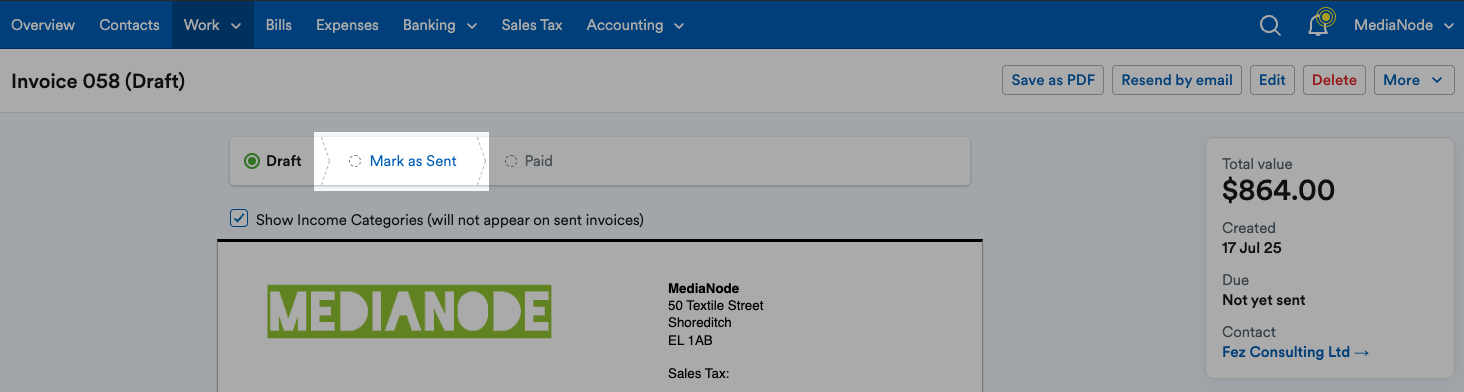Open the Bills tab
This screenshot has height=392, width=1464.
[279, 25]
